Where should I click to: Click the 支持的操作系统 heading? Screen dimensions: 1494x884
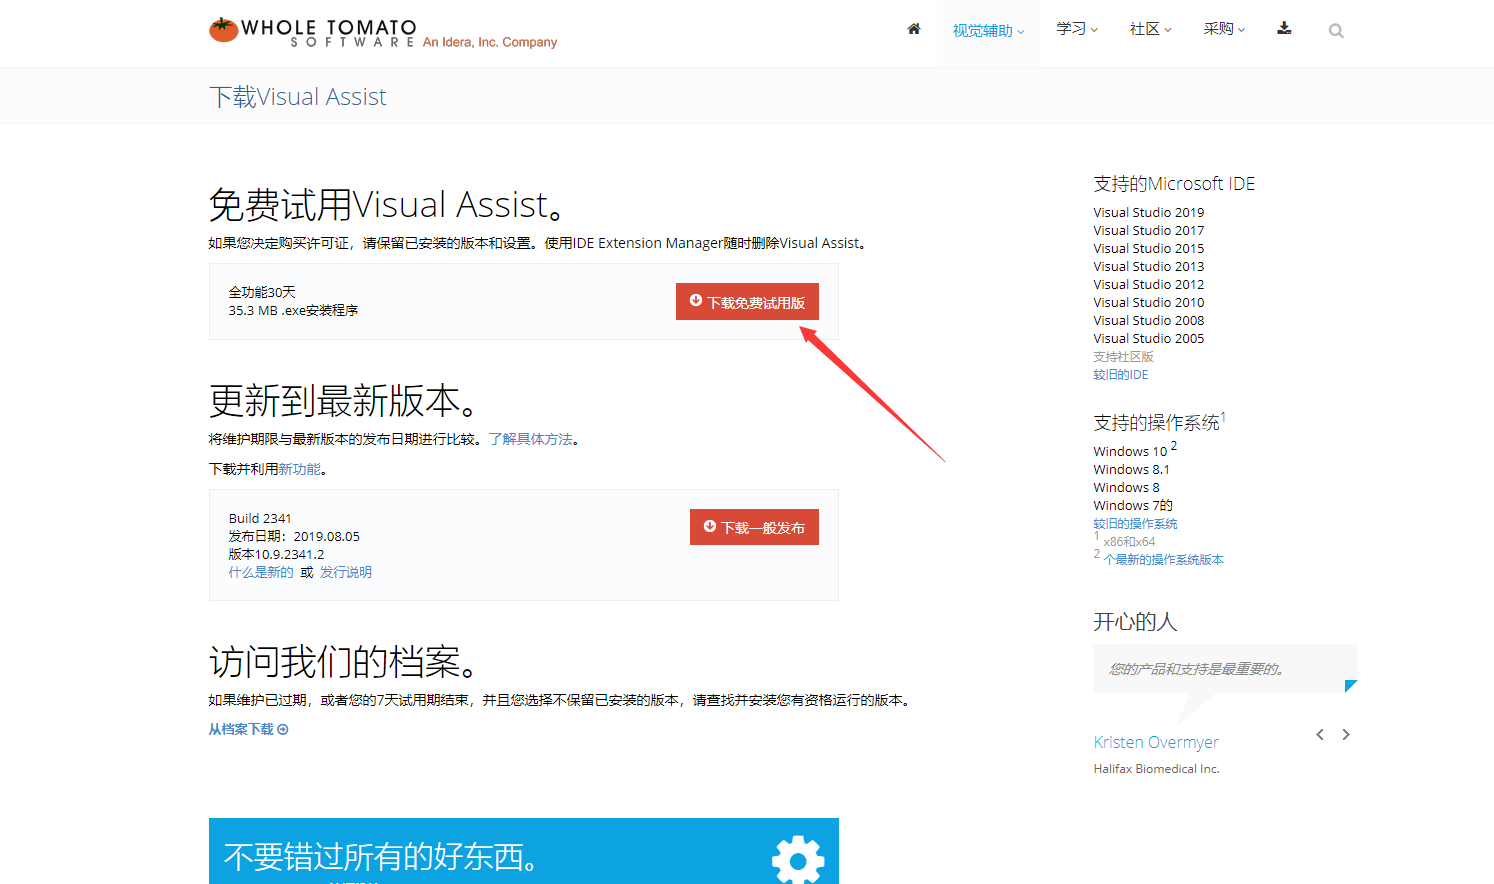click(x=1157, y=422)
